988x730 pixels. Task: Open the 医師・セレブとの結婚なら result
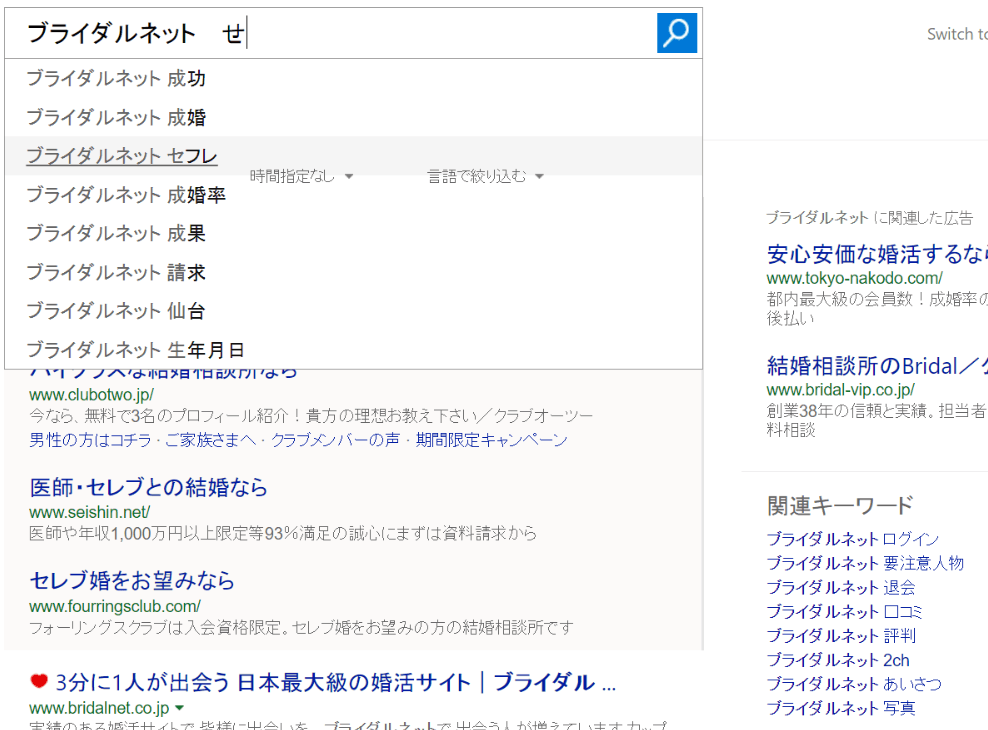tap(149, 488)
